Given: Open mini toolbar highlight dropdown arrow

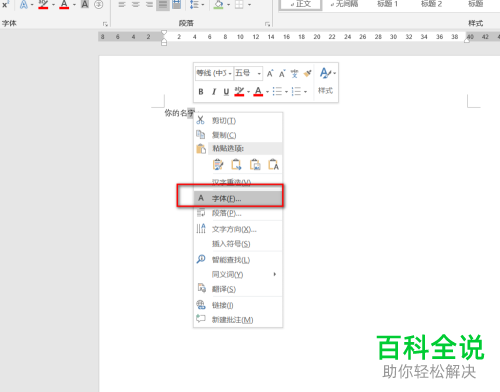Looking at the screenshot, I should [x=248, y=92].
